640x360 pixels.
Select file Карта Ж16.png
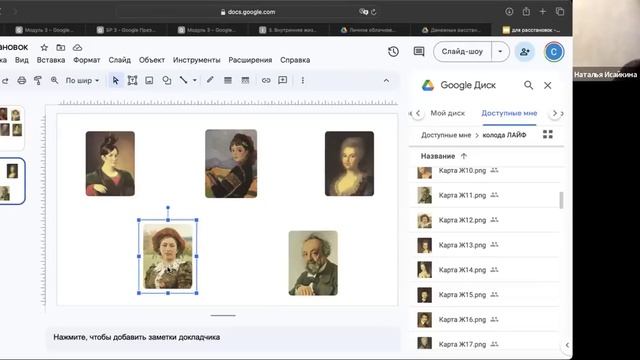[x=484, y=320]
